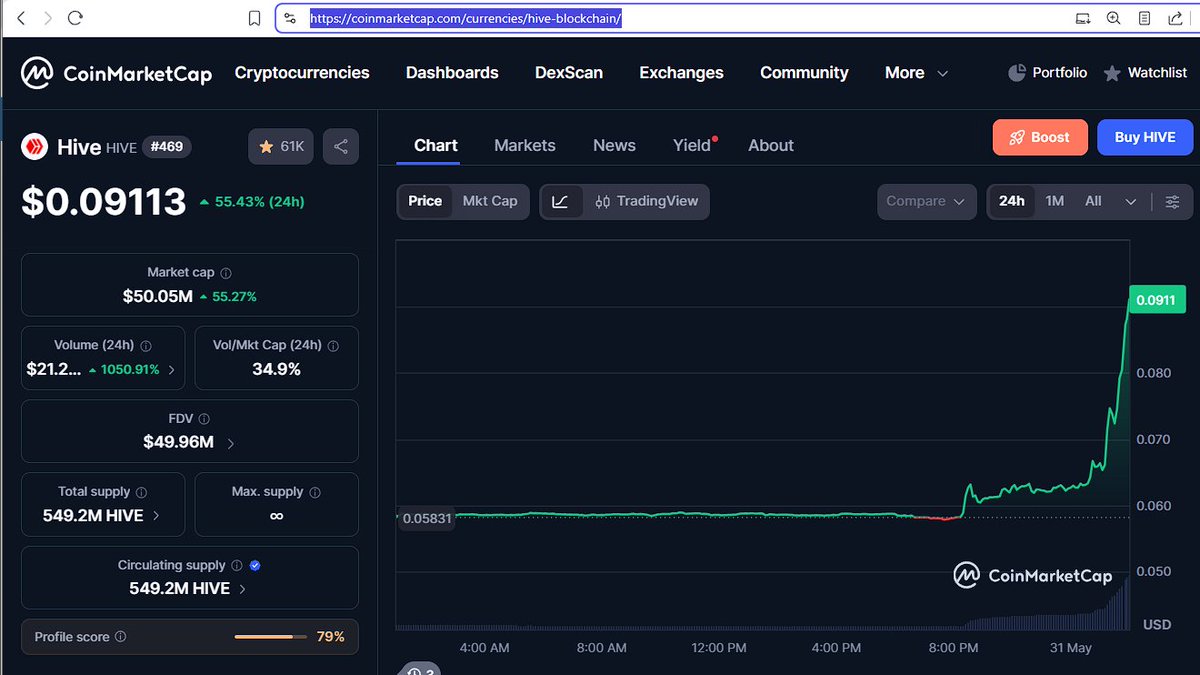Click the Volume (24h) info icon
Viewport: 1200px width, 675px height.
pos(146,346)
